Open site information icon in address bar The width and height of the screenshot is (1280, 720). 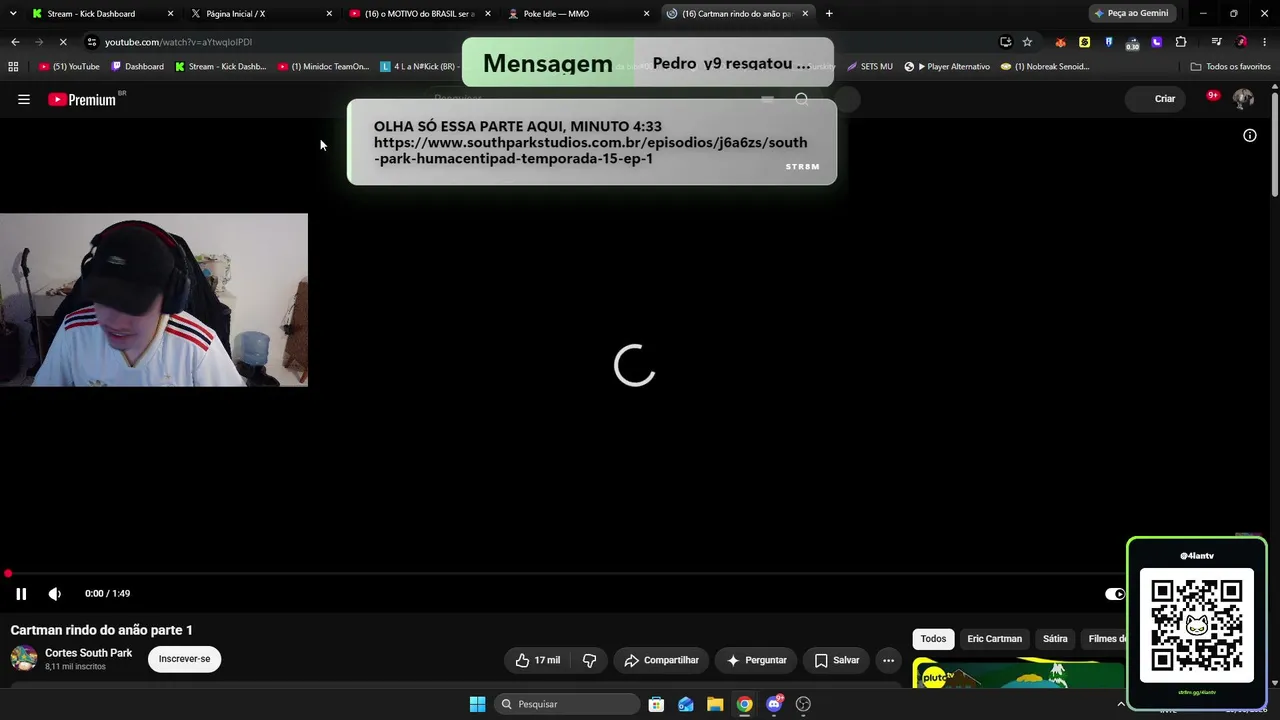(92, 42)
